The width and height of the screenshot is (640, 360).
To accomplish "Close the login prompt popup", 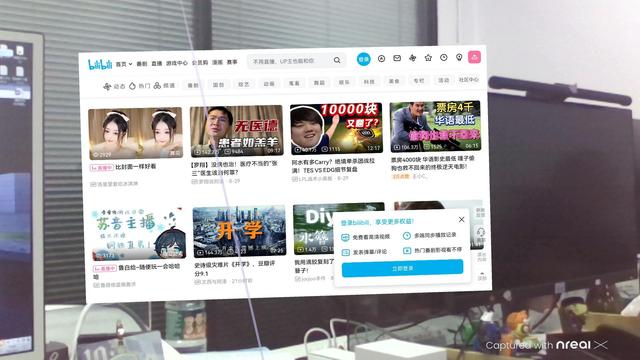I will coord(461,220).
